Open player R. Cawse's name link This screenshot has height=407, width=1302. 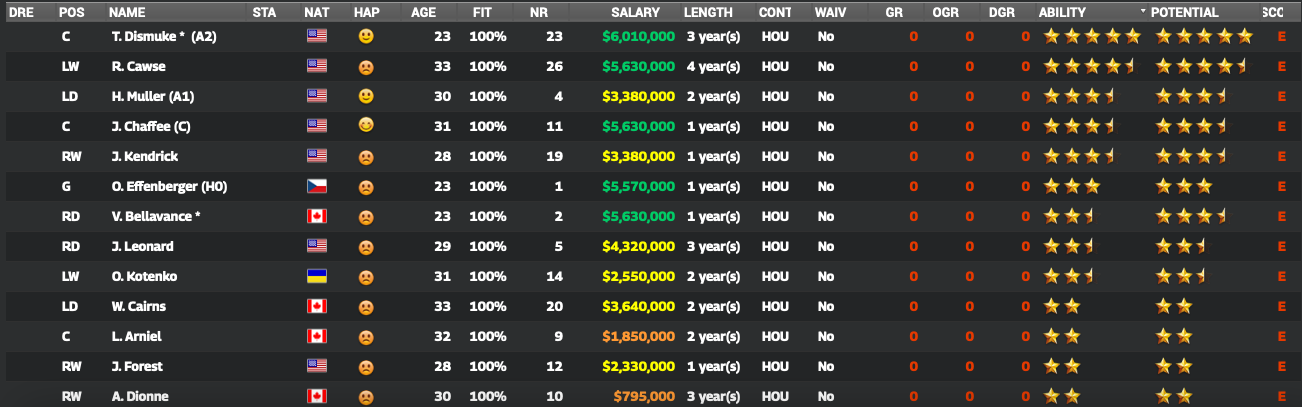click(x=138, y=66)
